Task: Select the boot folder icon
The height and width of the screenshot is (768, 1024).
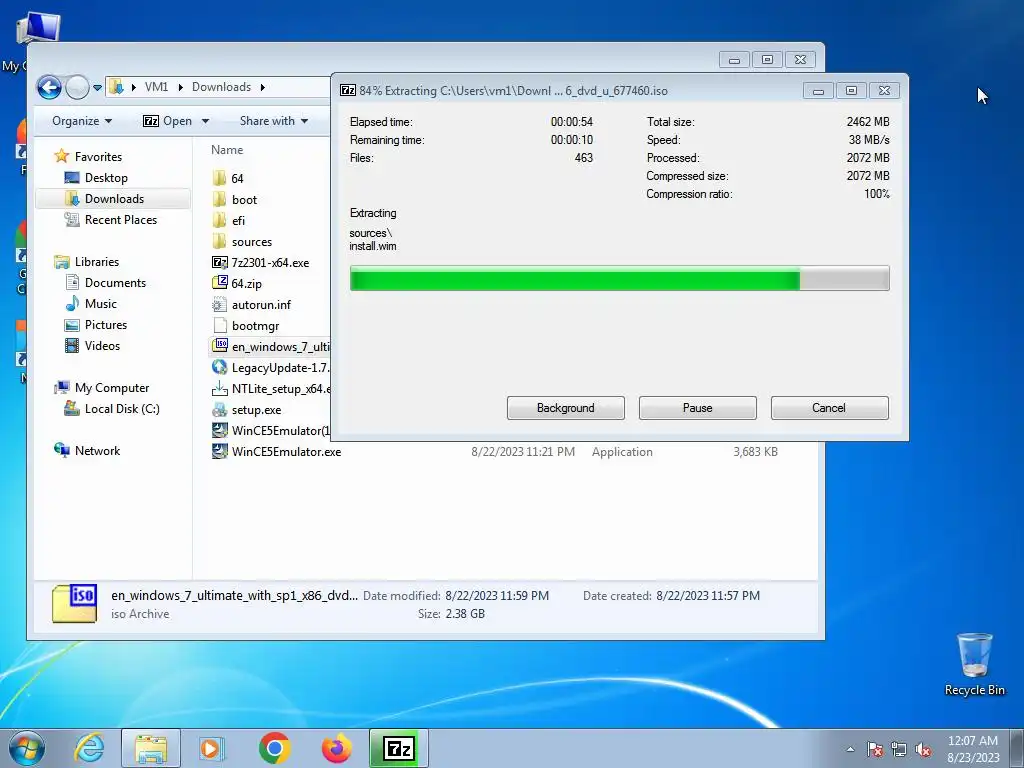Action: [219, 199]
